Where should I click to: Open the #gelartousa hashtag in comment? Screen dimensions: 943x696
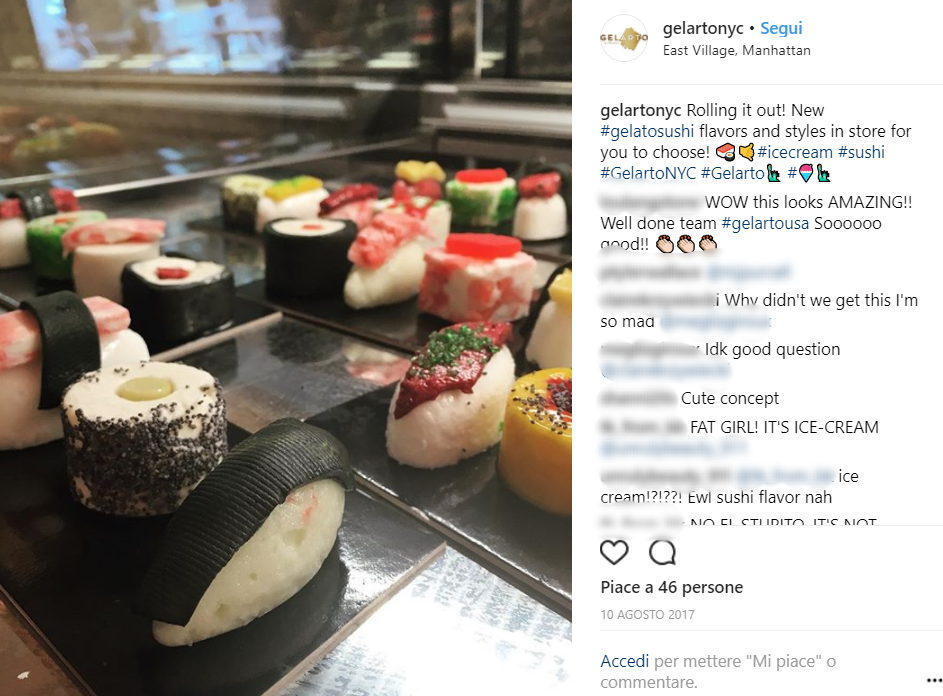pos(764,223)
